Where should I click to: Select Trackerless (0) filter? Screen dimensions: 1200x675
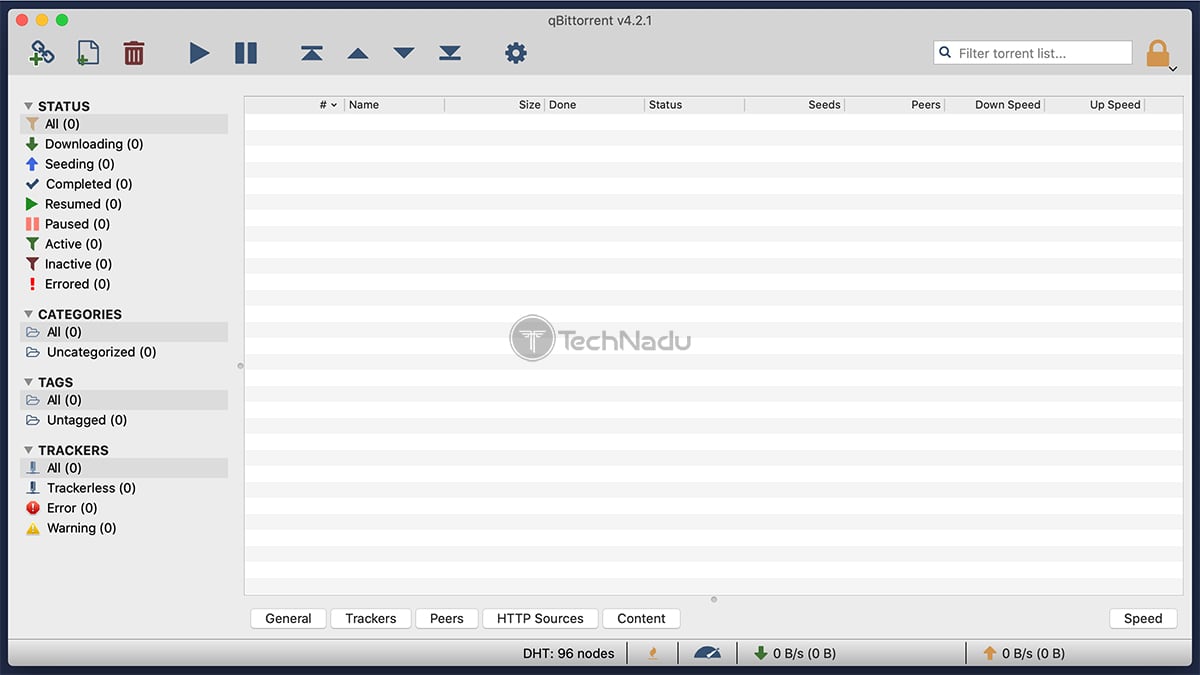pos(124,488)
